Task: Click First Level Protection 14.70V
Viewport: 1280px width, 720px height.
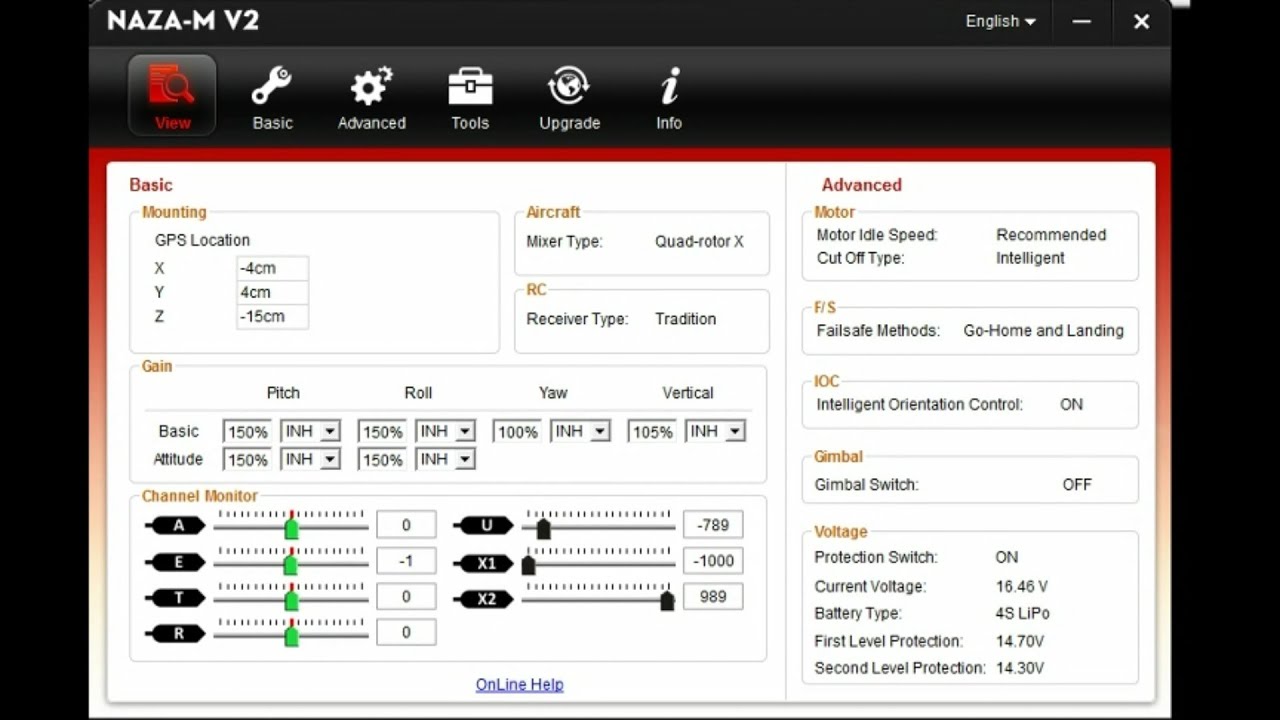Action: (1020, 641)
